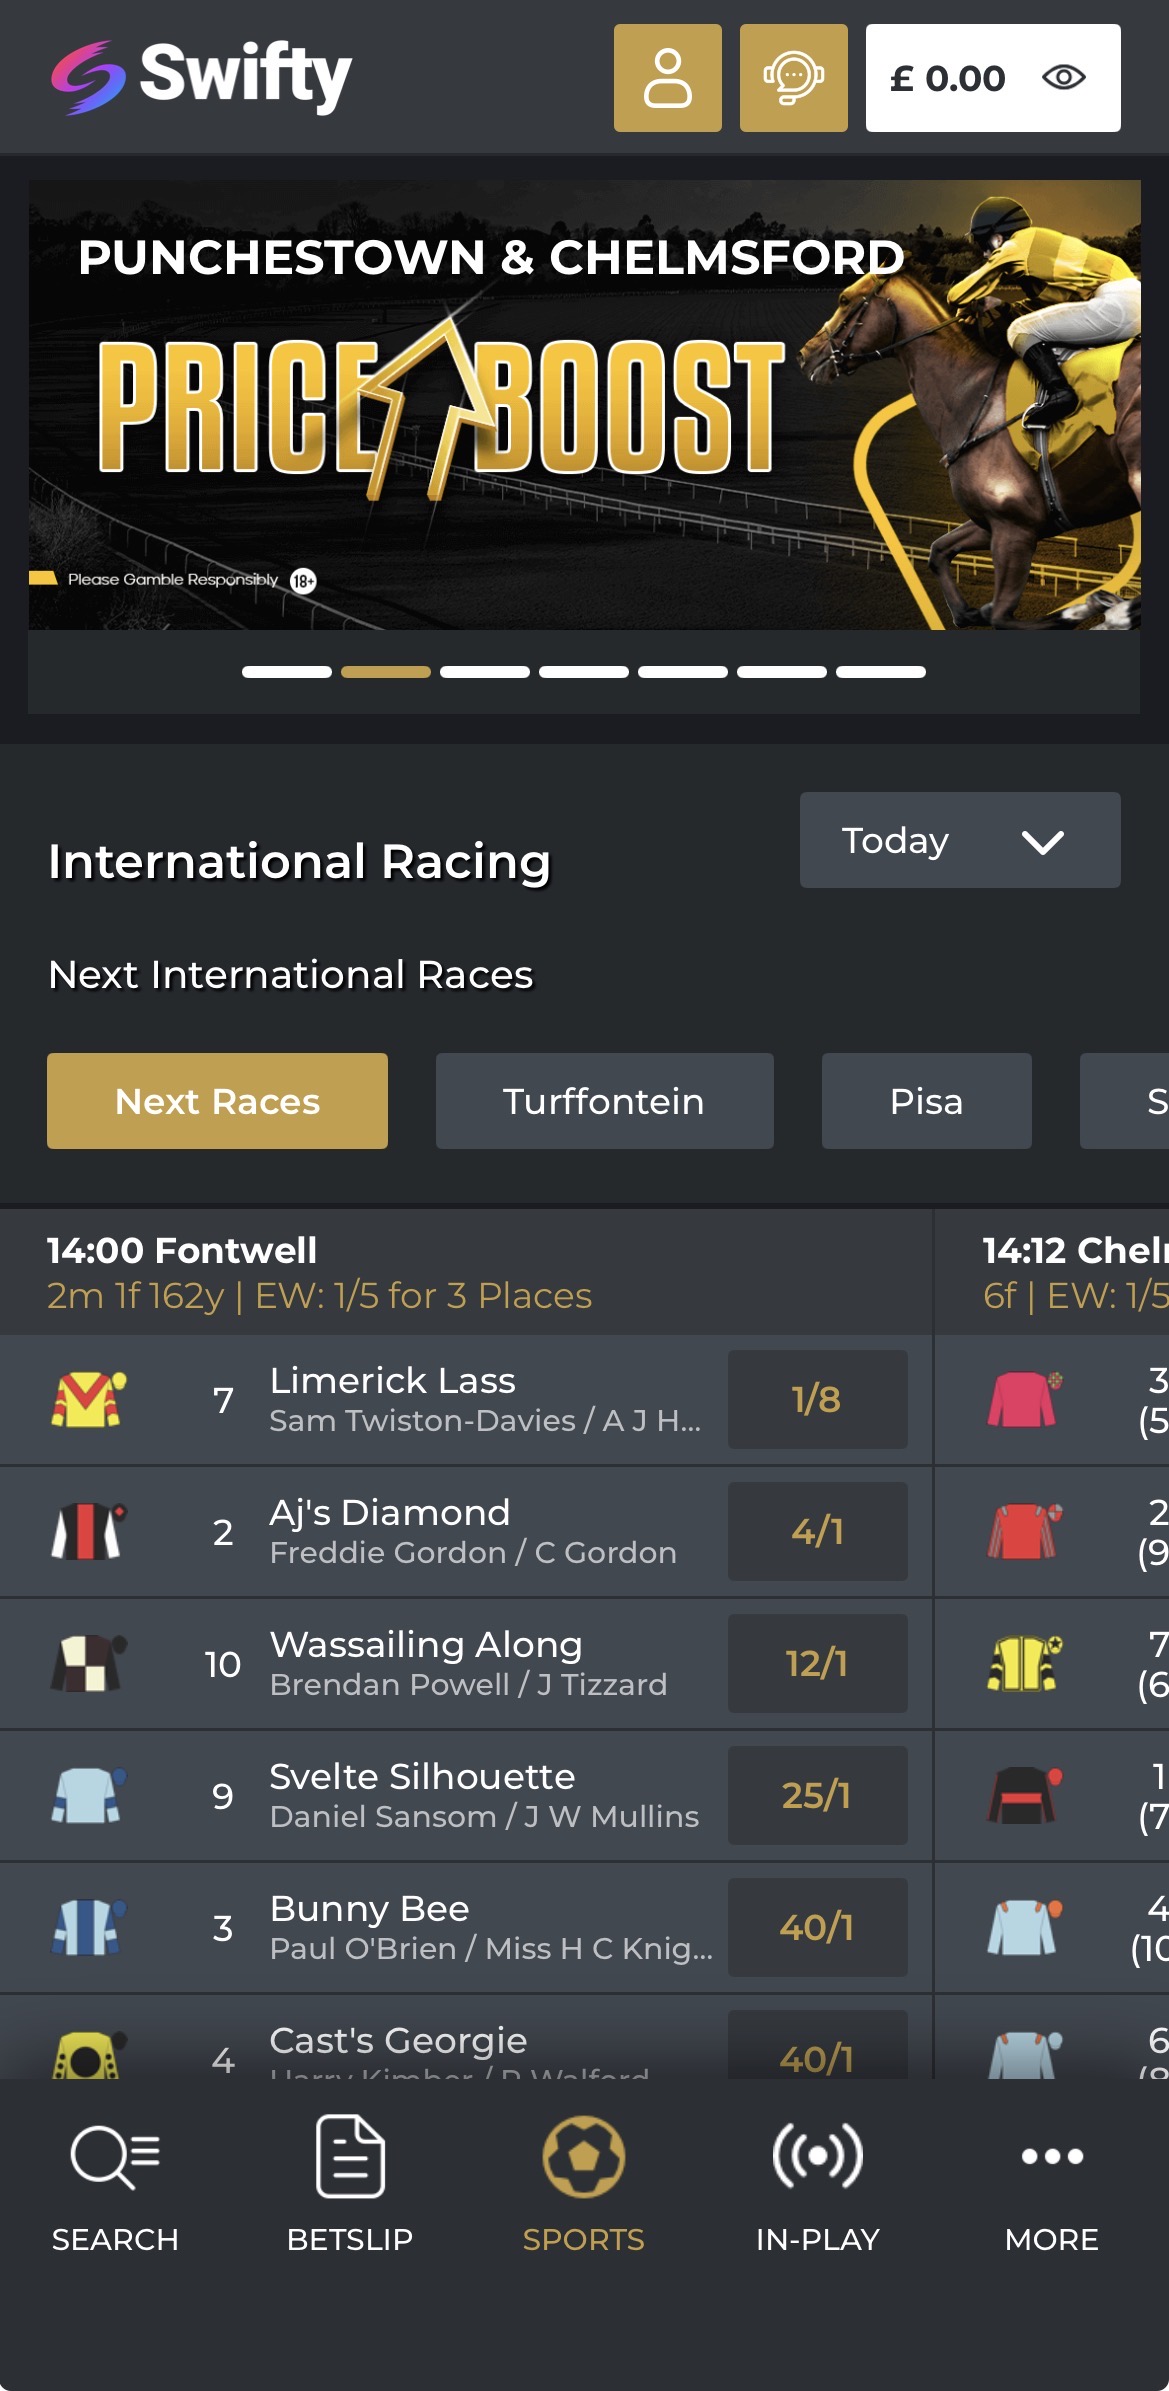1169x2391 pixels.
Task: Switch to the Turffontein tab
Action: (x=604, y=1101)
